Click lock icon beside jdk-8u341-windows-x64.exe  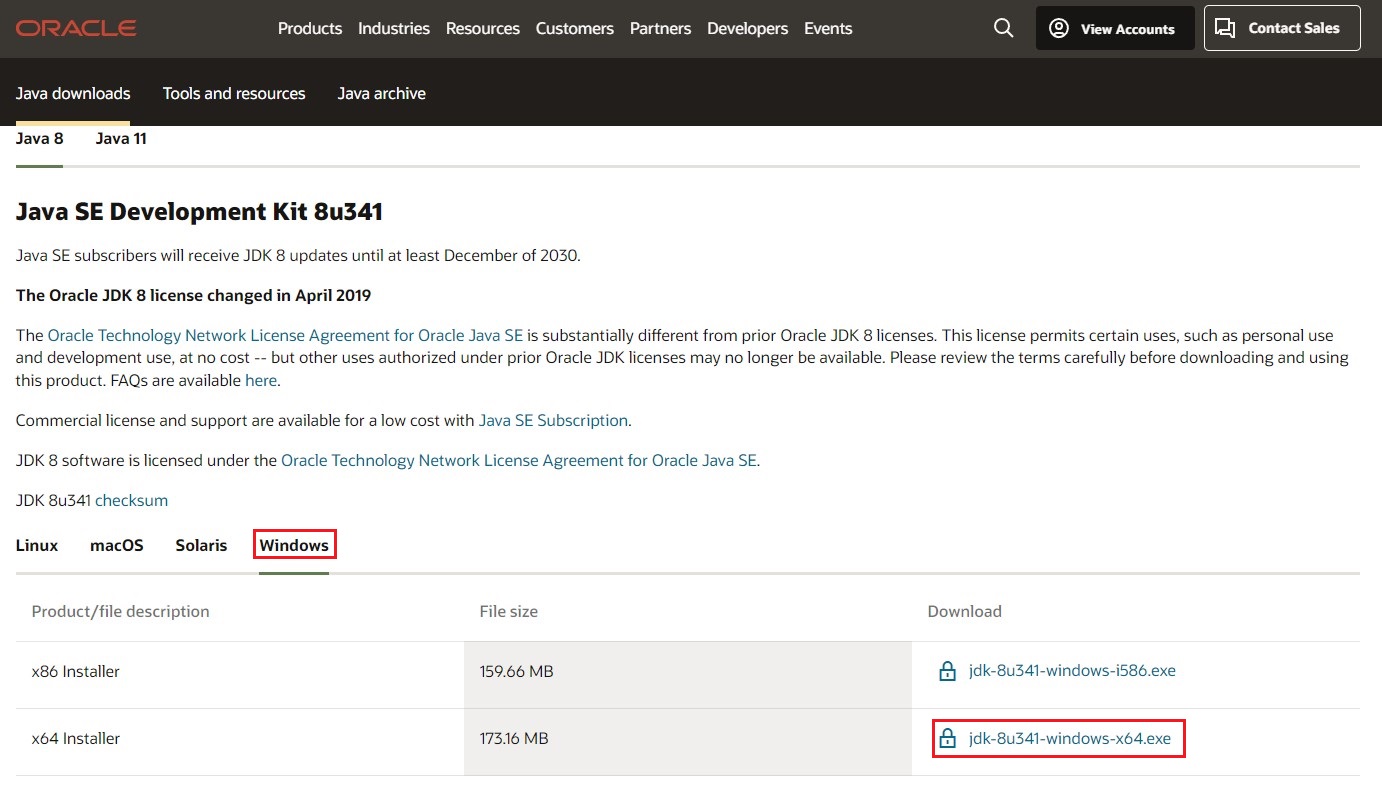947,740
